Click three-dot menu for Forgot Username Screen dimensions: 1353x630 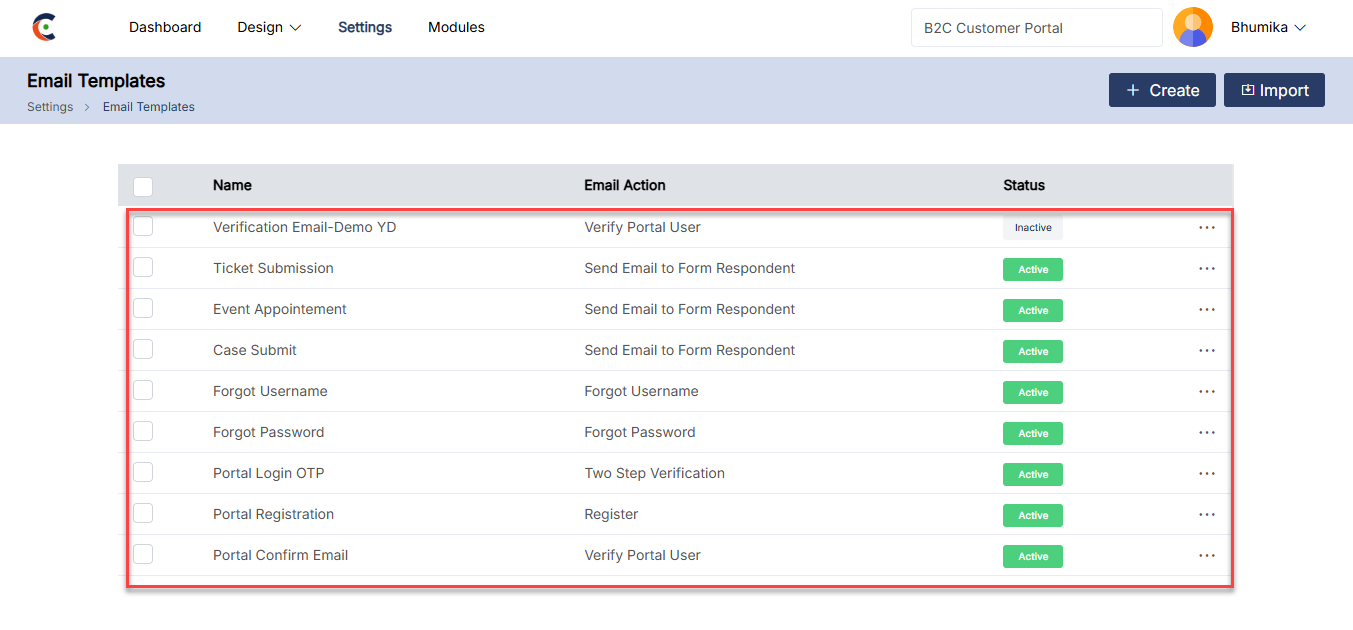pyautogui.click(x=1207, y=392)
